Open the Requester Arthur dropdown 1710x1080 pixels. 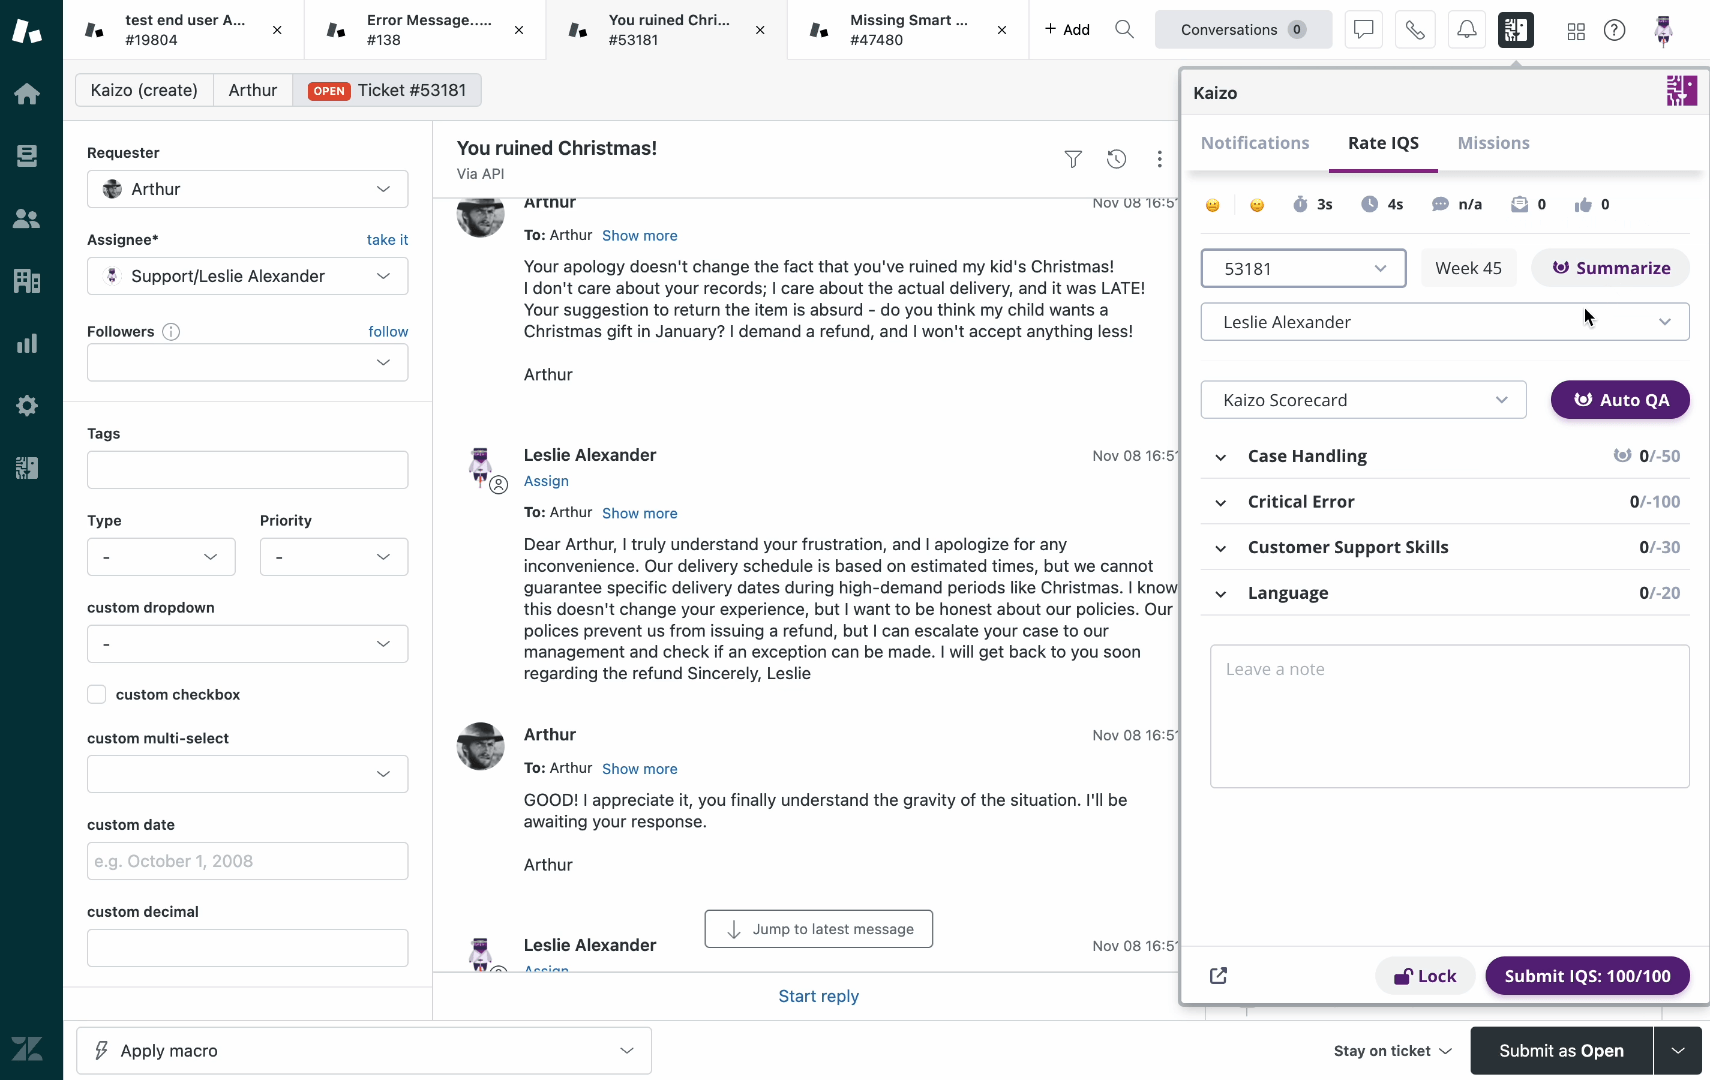click(x=247, y=189)
